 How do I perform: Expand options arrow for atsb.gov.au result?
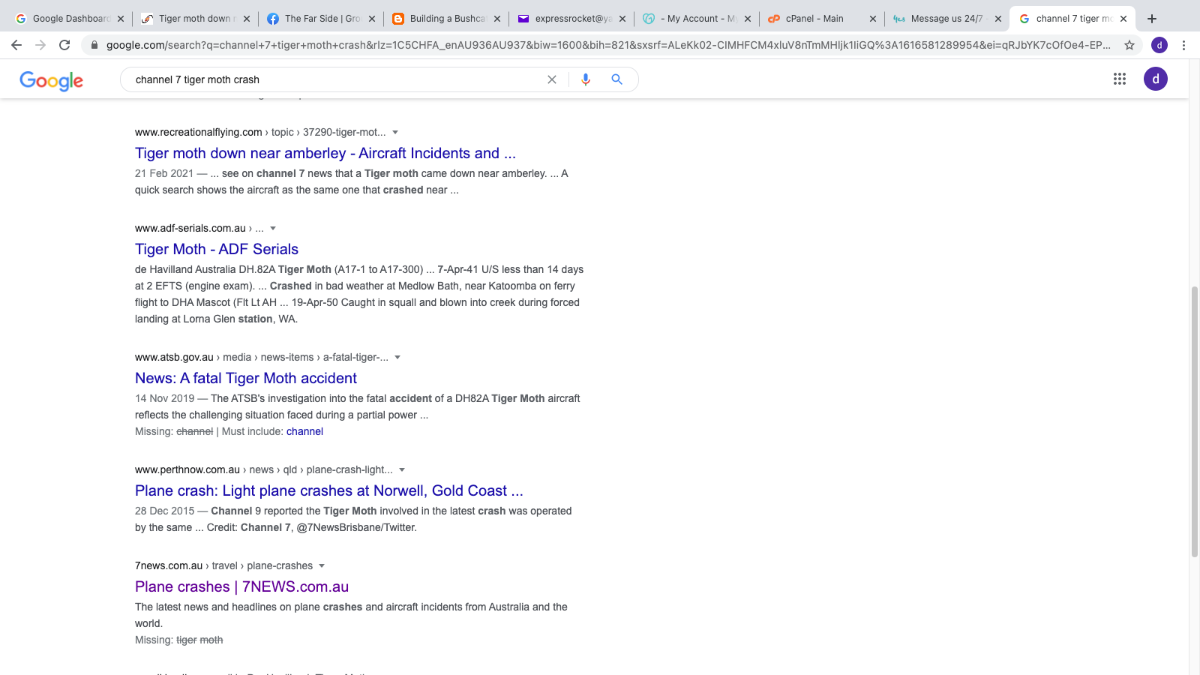coord(398,358)
